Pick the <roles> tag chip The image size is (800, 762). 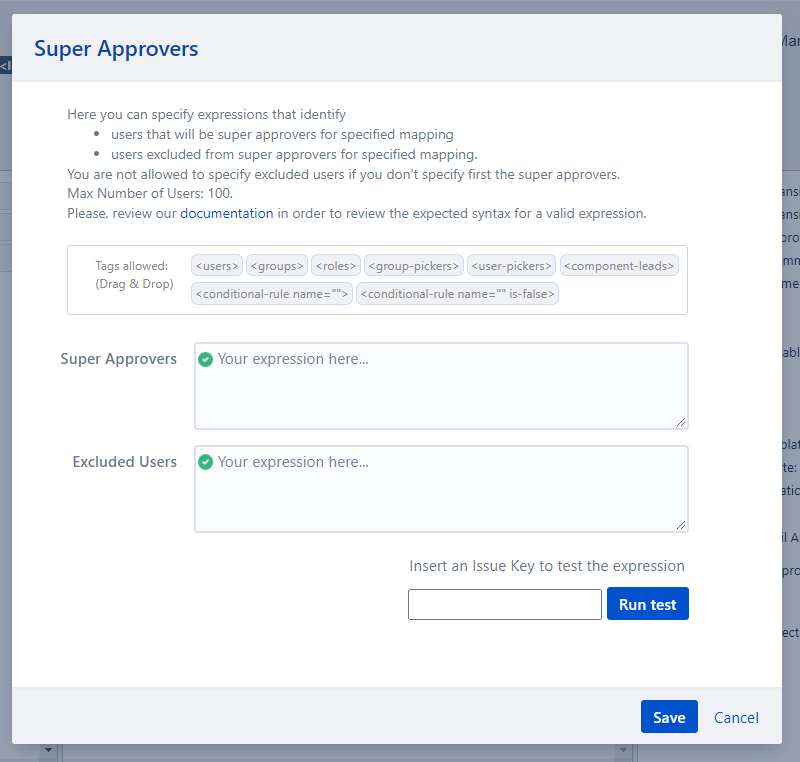click(336, 265)
